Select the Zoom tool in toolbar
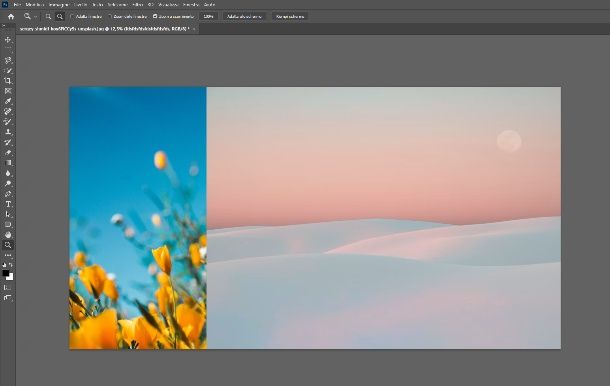Screen dimensions: 610x386 coord(8,245)
